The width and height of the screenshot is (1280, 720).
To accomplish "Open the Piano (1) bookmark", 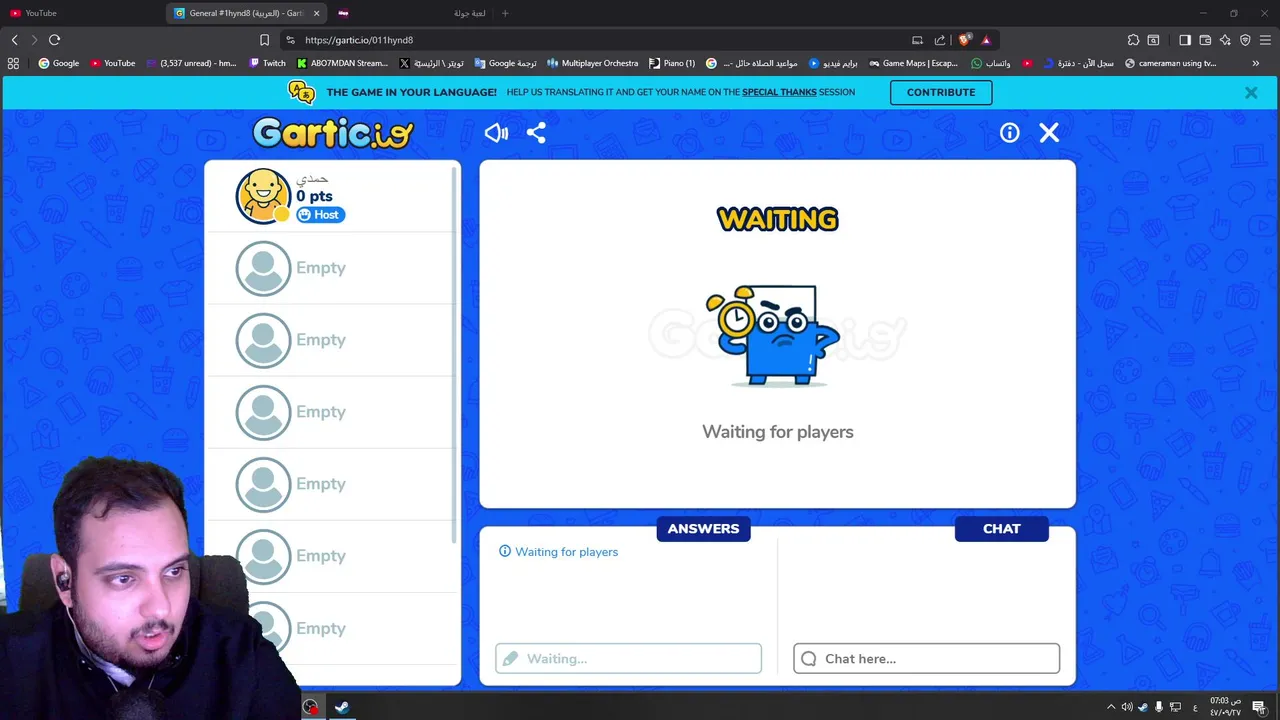I will point(672,63).
